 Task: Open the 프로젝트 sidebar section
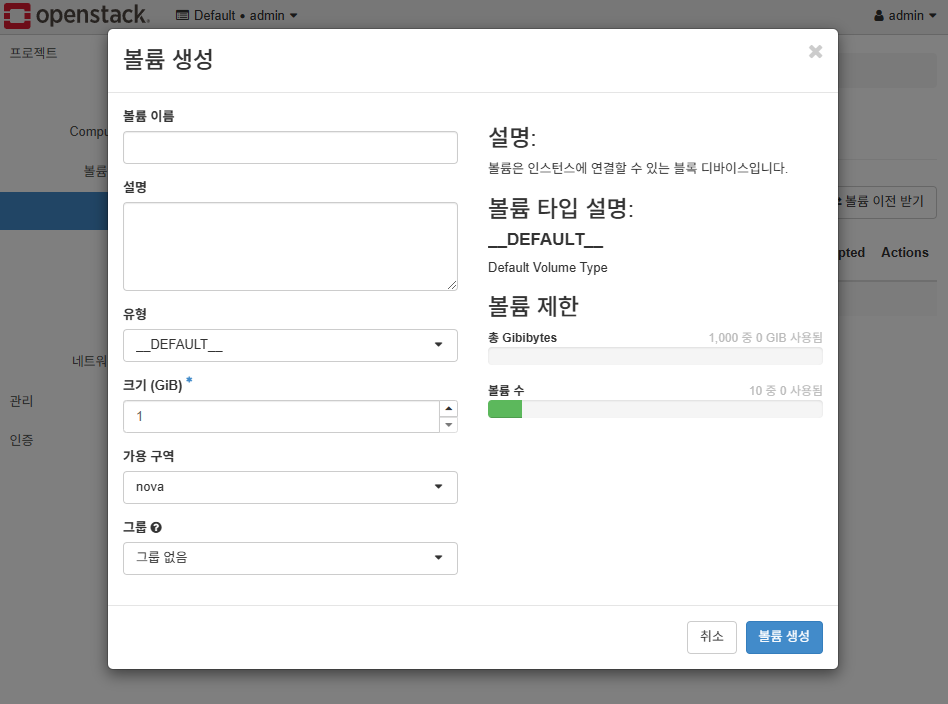pos(34,53)
